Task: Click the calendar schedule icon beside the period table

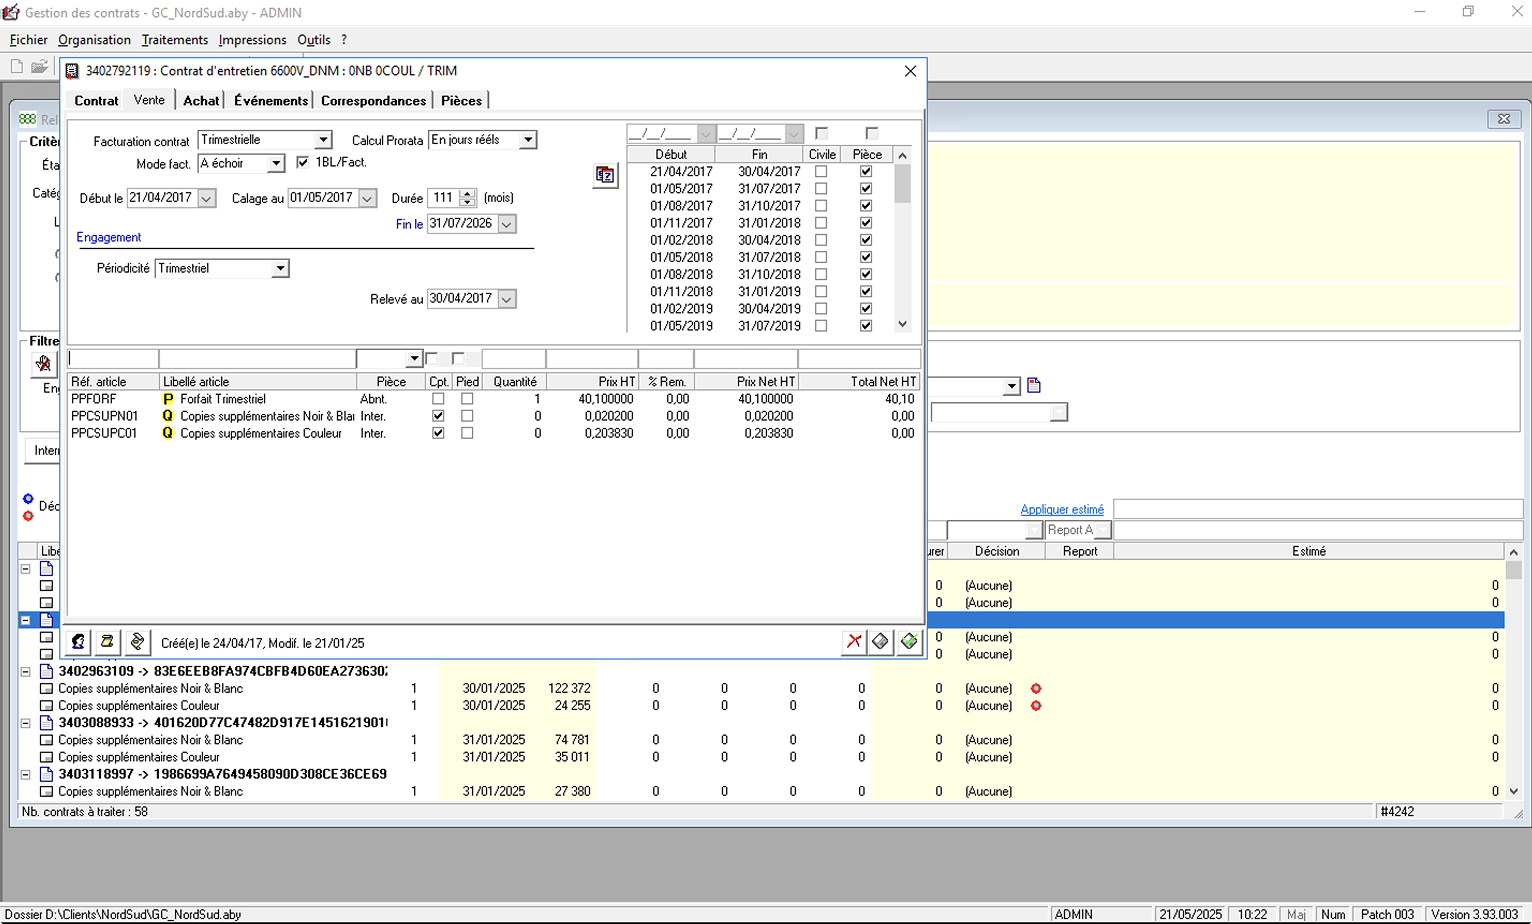Action: pyautogui.click(x=605, y=175)
